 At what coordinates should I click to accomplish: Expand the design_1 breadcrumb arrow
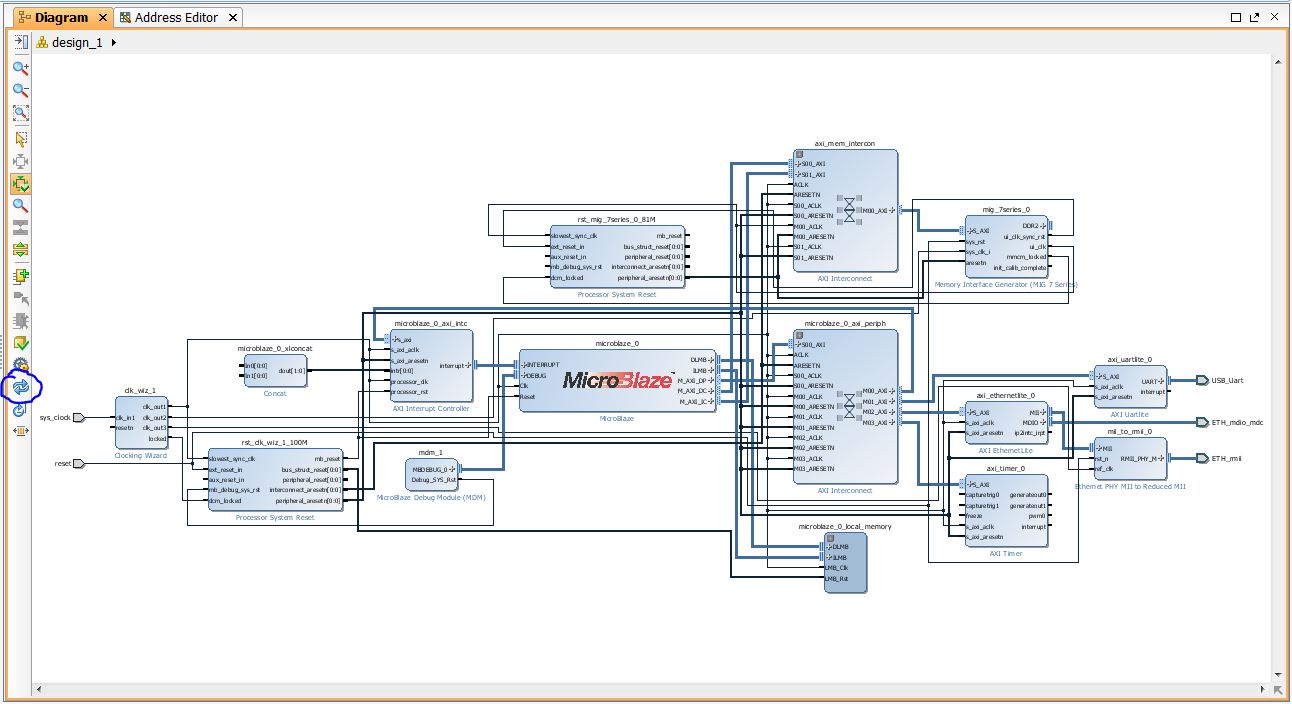114,43
